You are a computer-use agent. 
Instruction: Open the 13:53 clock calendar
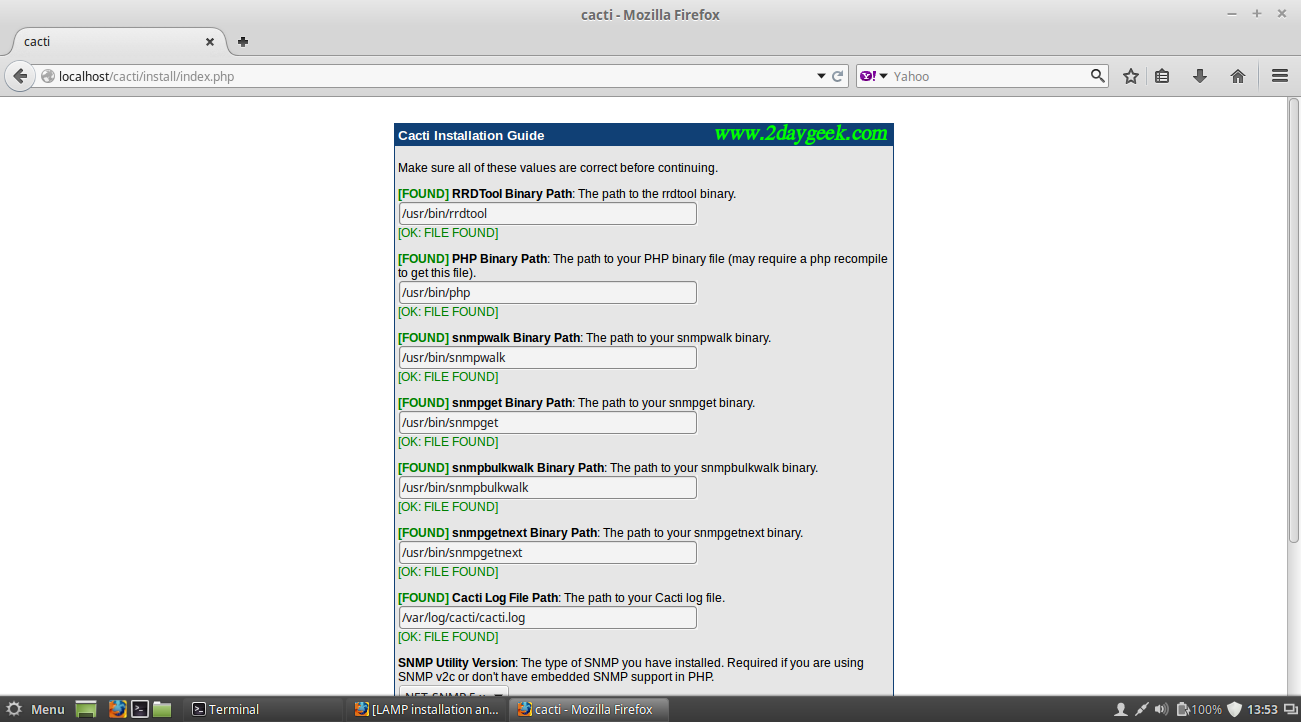1262,709
